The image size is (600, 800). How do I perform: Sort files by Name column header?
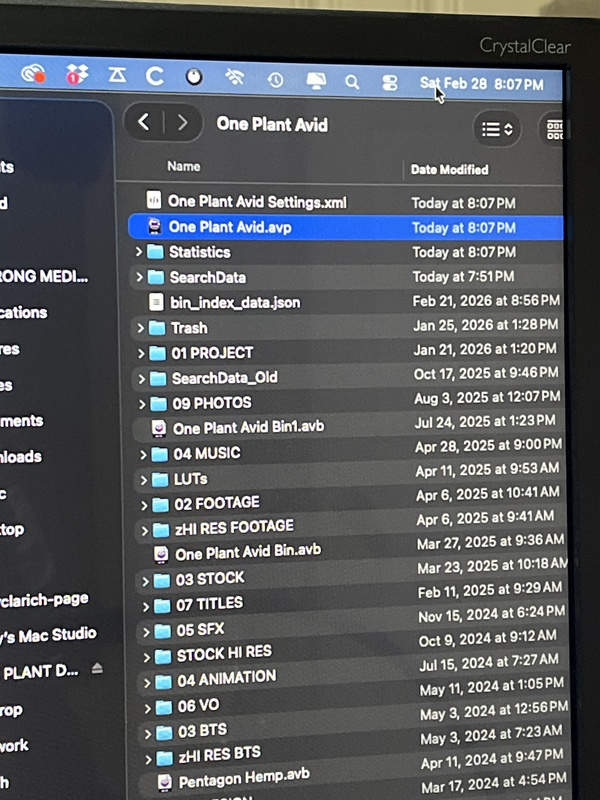(x=184, y=167)
